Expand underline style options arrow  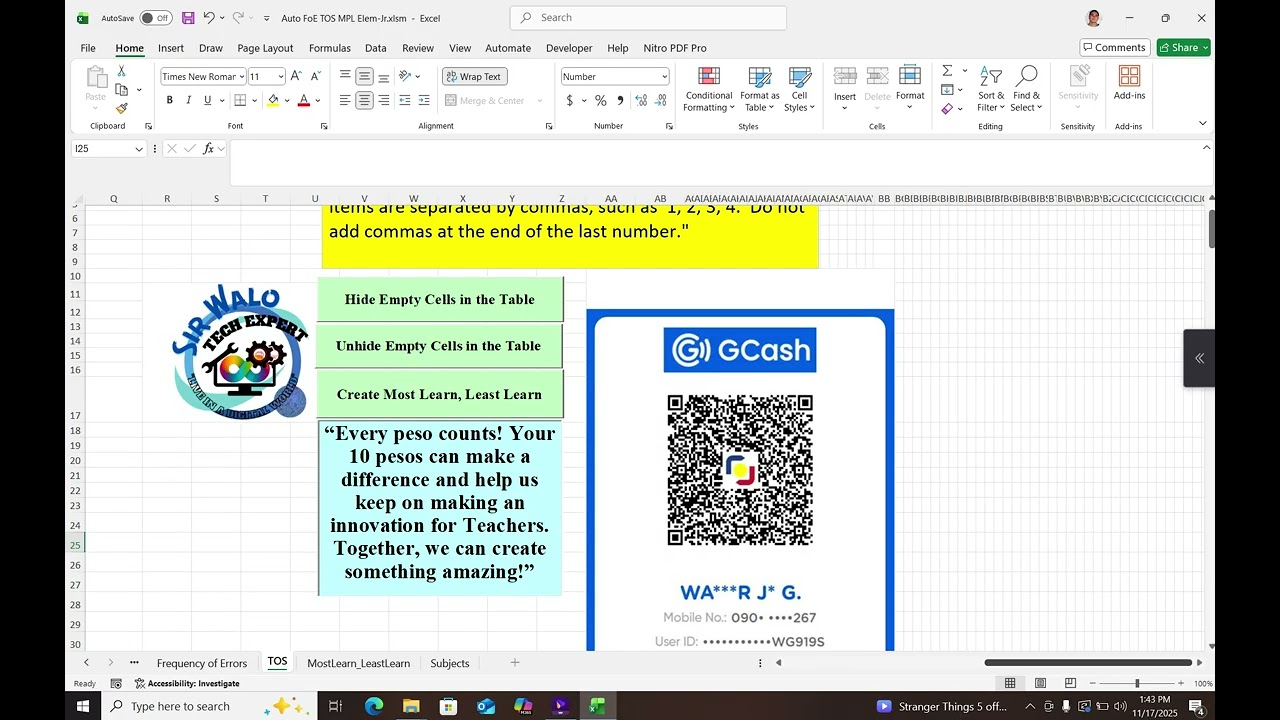(x=221, y=100)
